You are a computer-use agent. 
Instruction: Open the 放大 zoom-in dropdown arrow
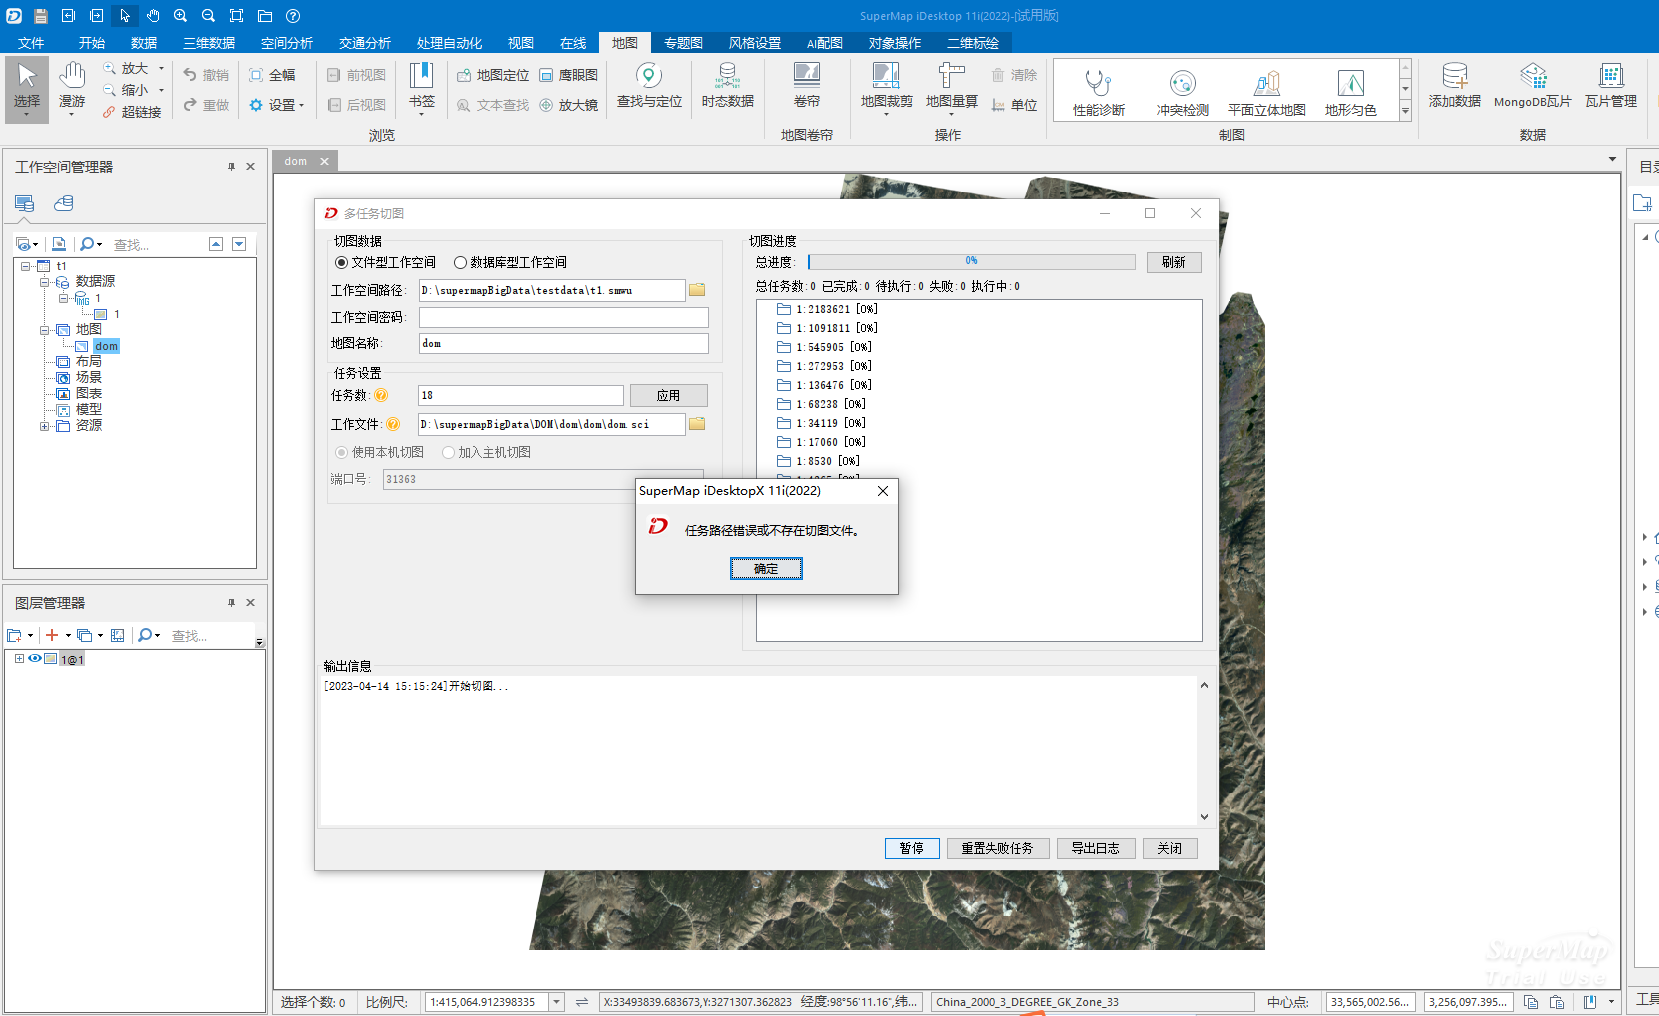[x=161, y=68]
